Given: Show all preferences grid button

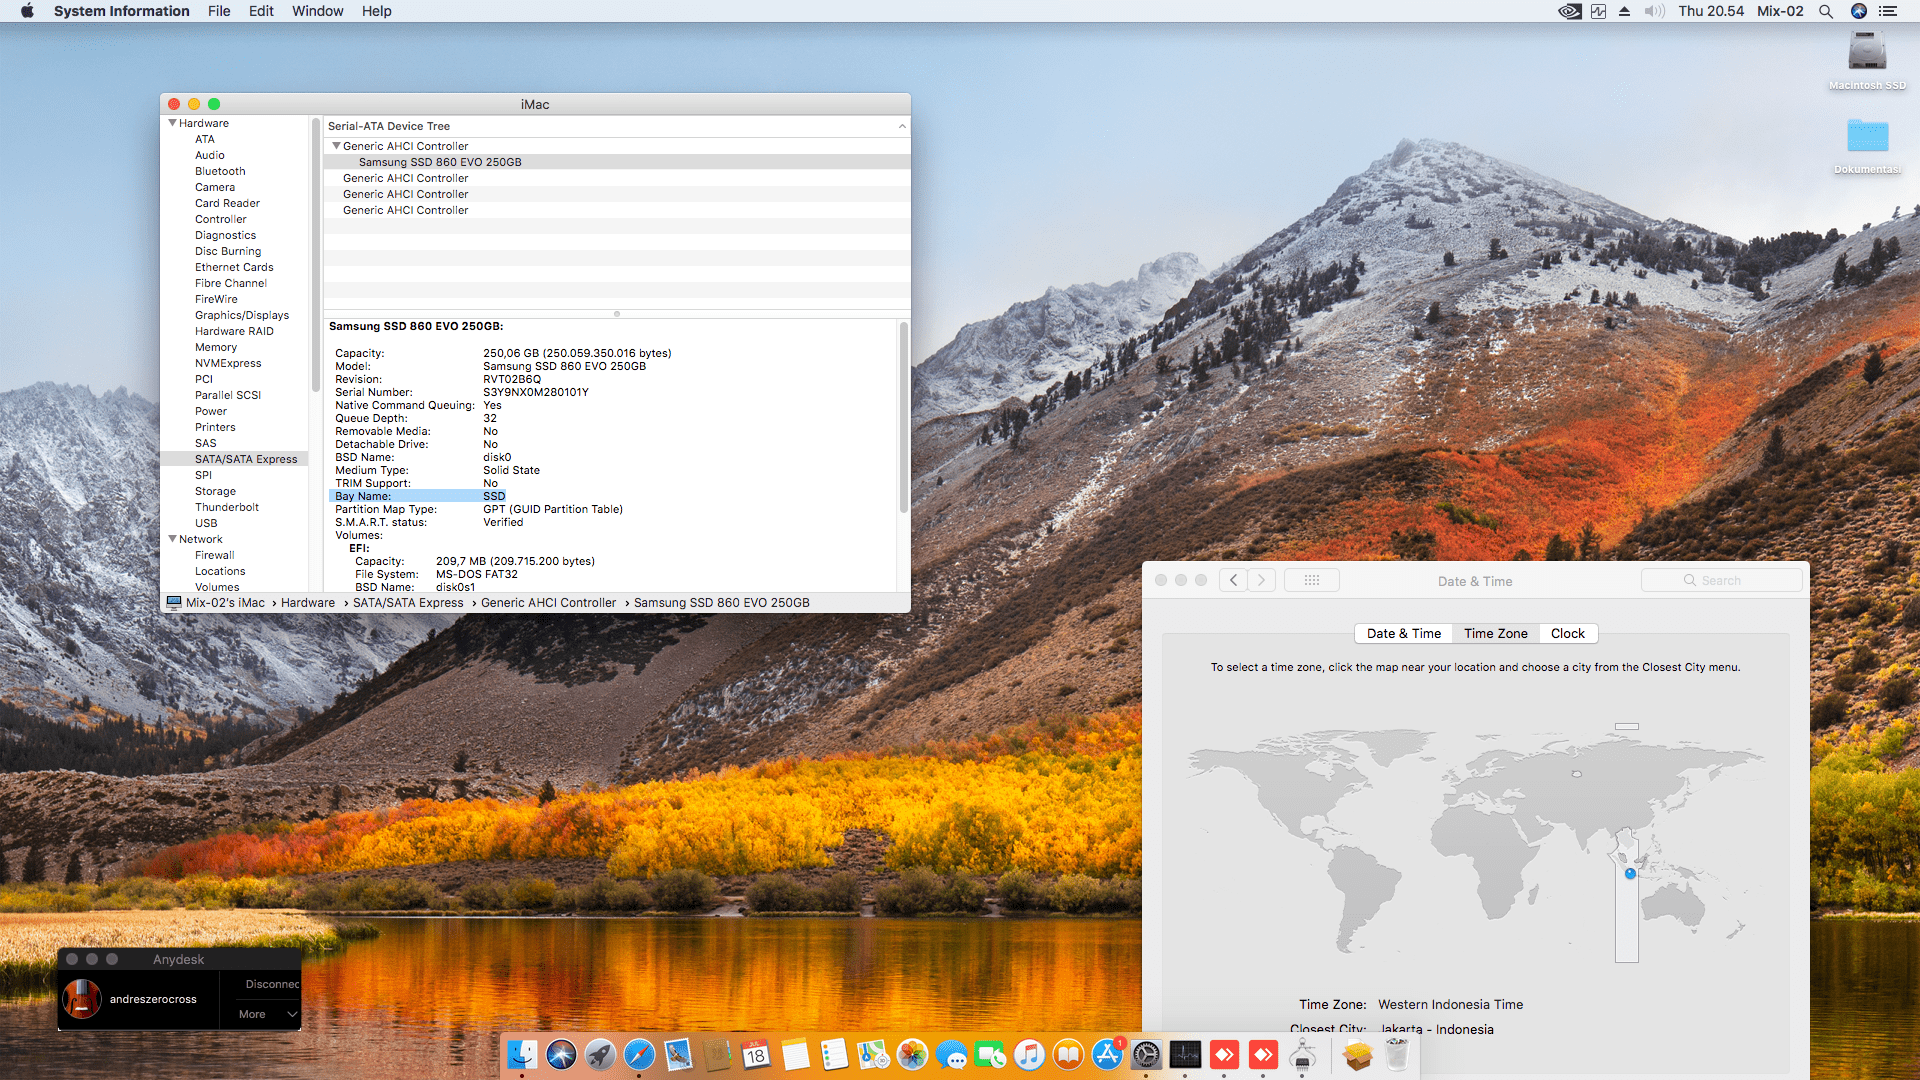Looking at the screenshot, I should [x=1311, y=580].
